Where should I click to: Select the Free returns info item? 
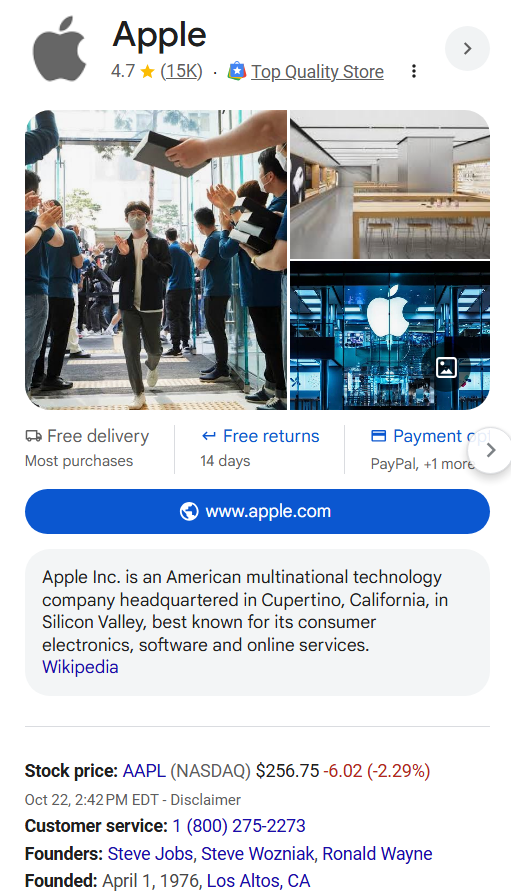point(259,449)
